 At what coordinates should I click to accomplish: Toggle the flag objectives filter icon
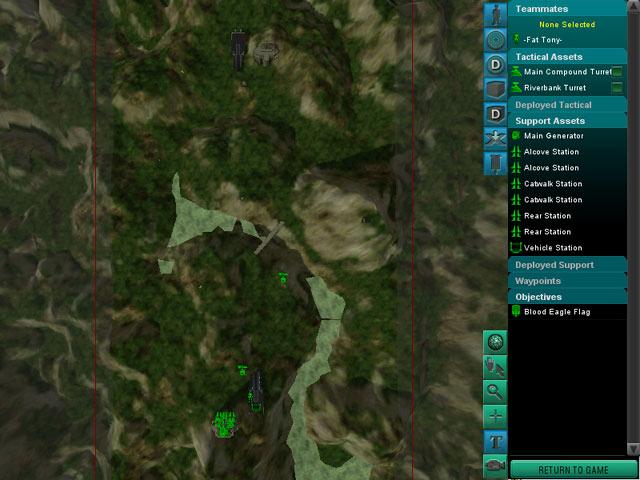[x=495, y=163]
